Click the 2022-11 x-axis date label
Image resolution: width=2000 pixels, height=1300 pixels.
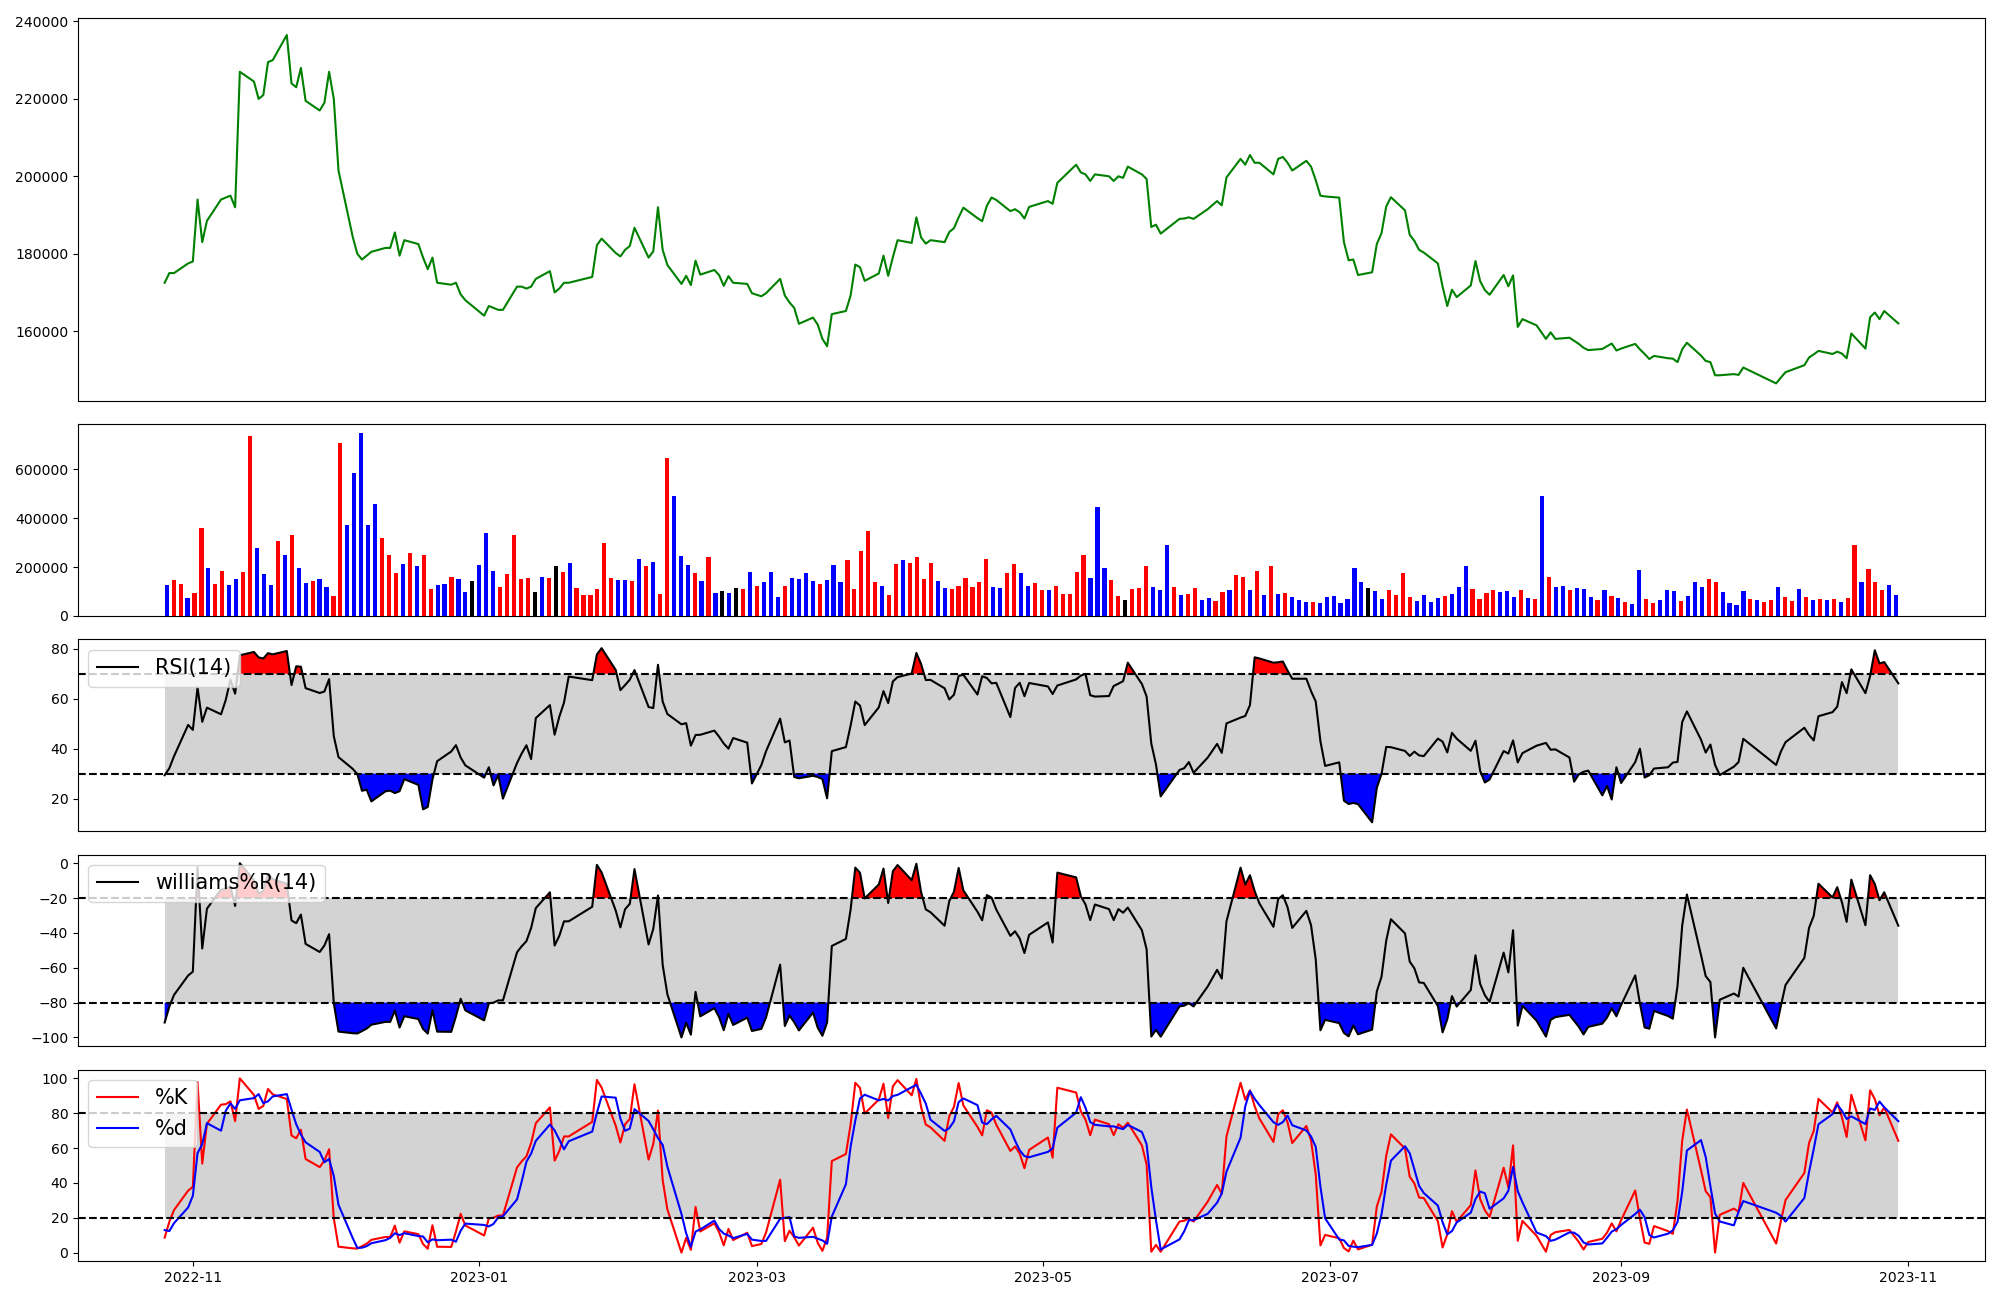click(x=193, y=1277)
